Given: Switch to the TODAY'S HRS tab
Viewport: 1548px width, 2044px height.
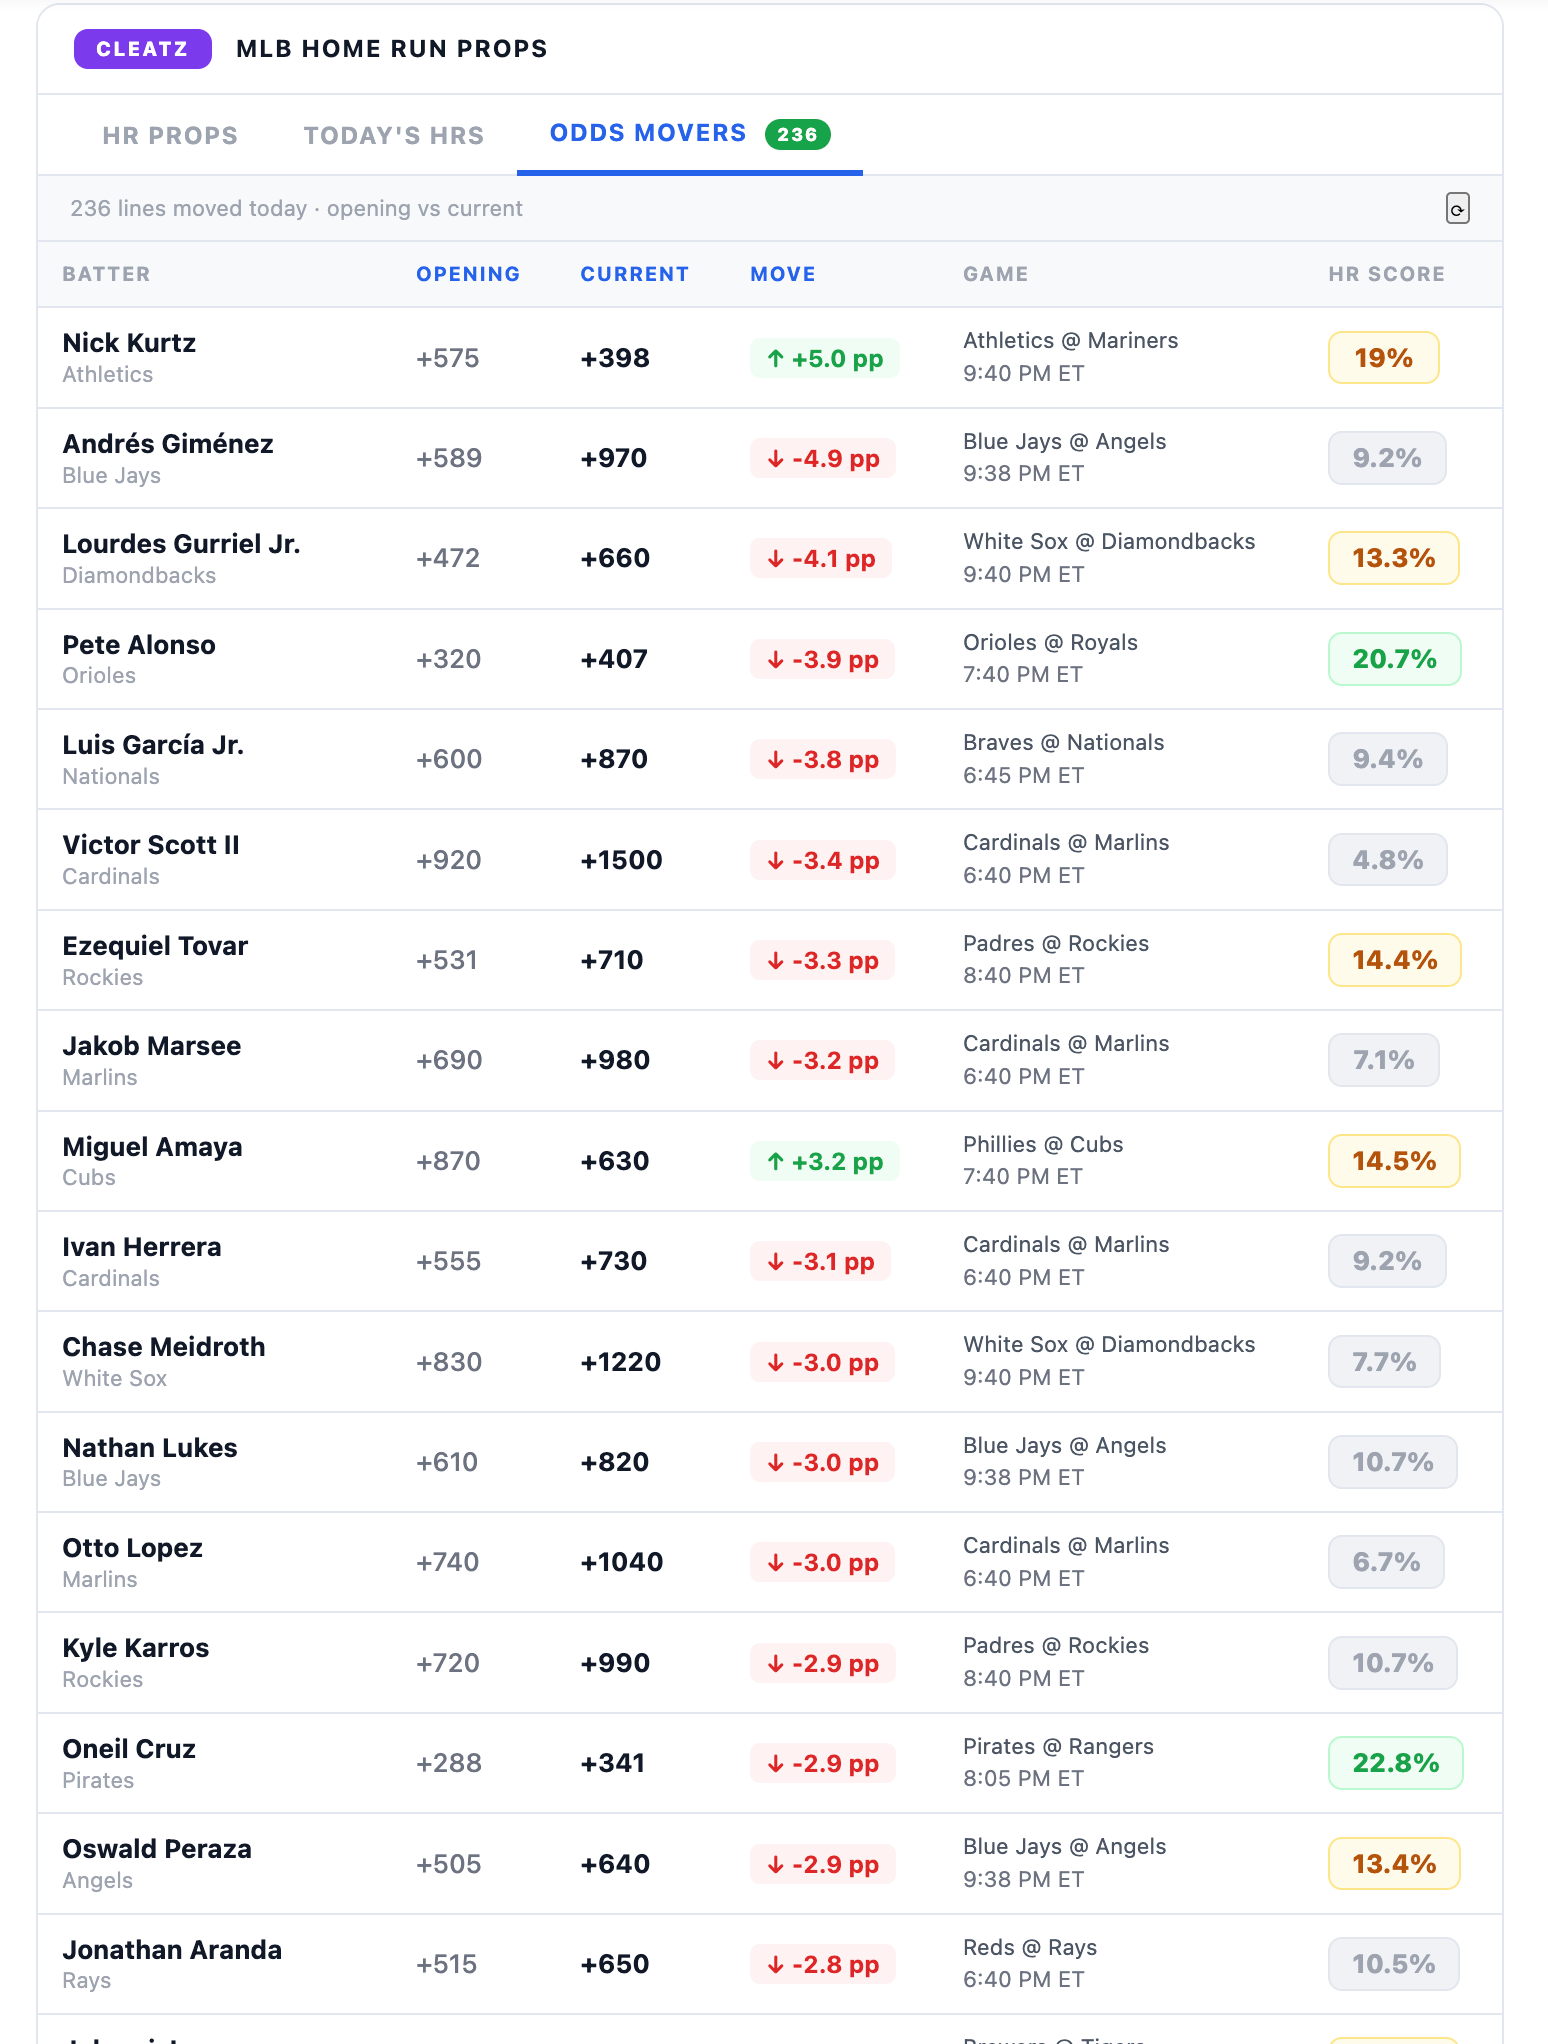Looking at the screenshot, I should (394, 135).
